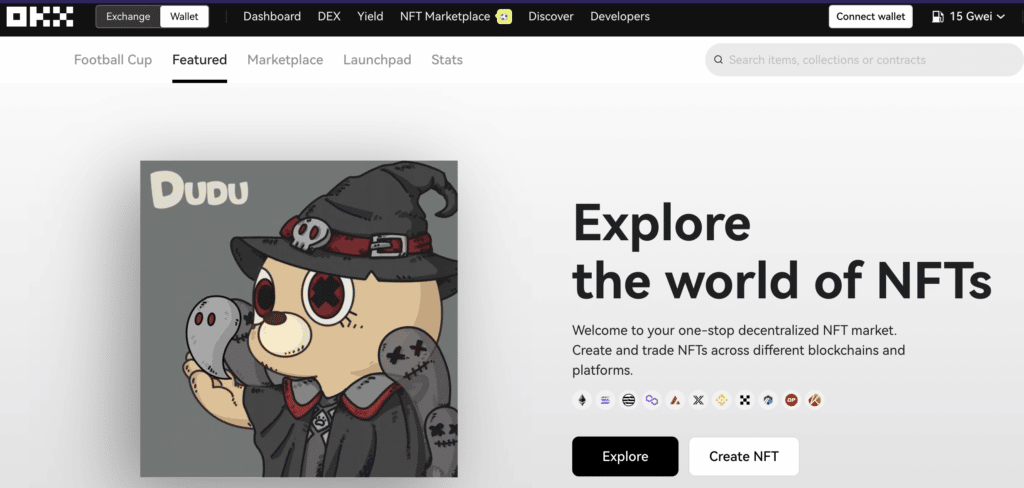
Task: Select the Solana chain icon
Action: coord(605,400)
